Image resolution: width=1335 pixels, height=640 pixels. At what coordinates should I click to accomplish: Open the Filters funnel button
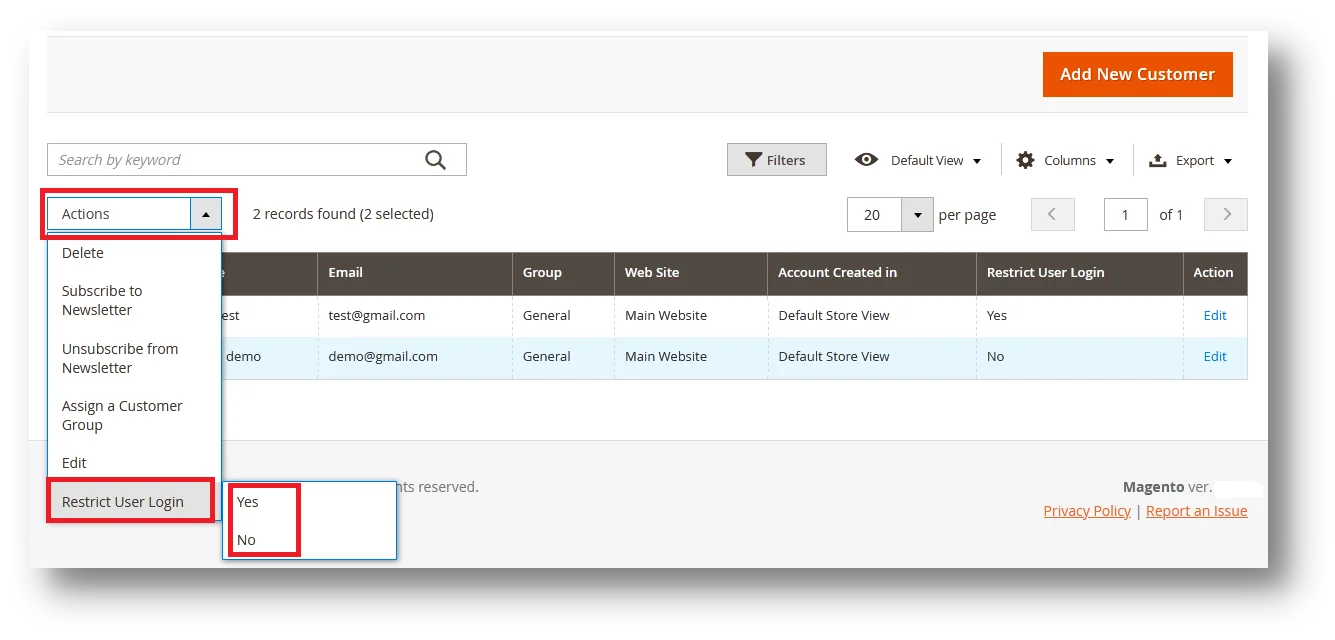coord(777,160)
